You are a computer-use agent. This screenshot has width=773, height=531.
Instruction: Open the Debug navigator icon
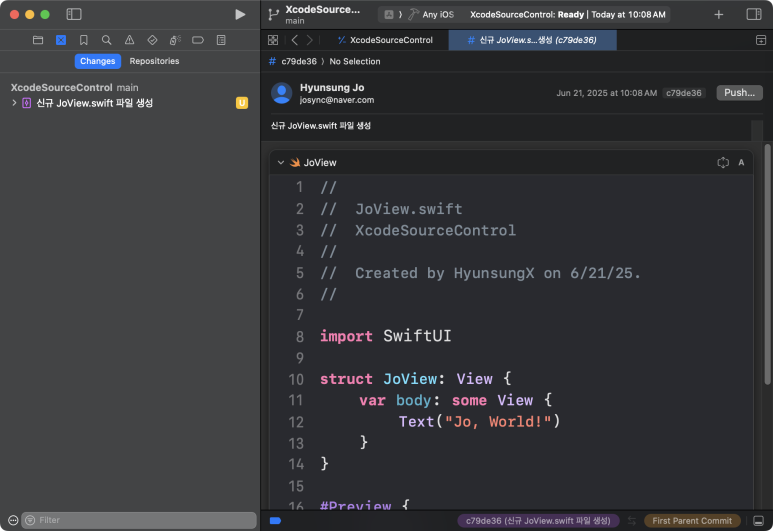click(175, 40)
